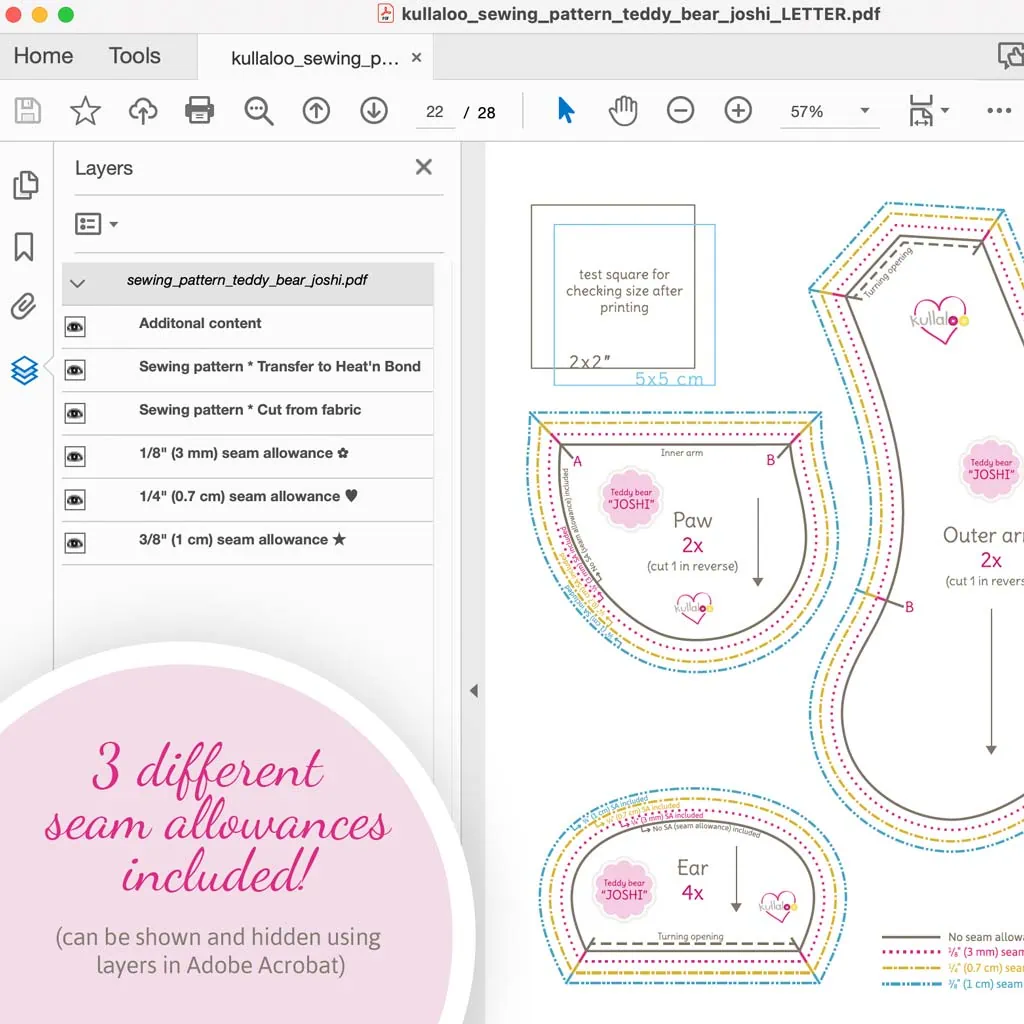The height and width of the screenshot is (1024, 1024).
Task: Click the "Turning opening" label on Ear piece
Action: pos(690,936)
